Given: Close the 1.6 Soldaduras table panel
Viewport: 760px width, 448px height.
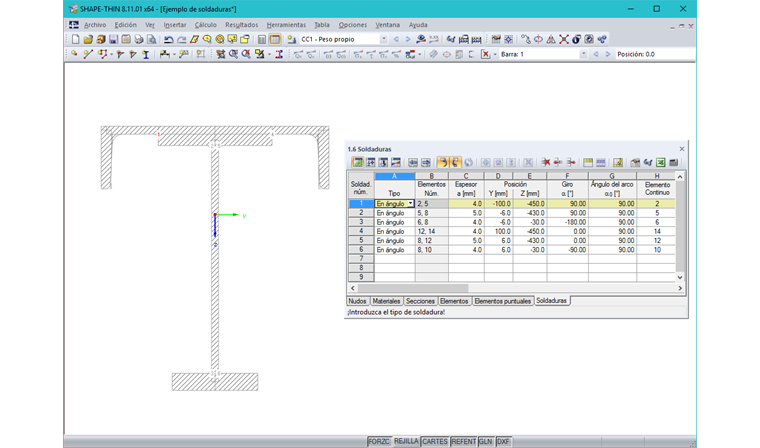Looking at the screenshot, I should click(681, 149).
